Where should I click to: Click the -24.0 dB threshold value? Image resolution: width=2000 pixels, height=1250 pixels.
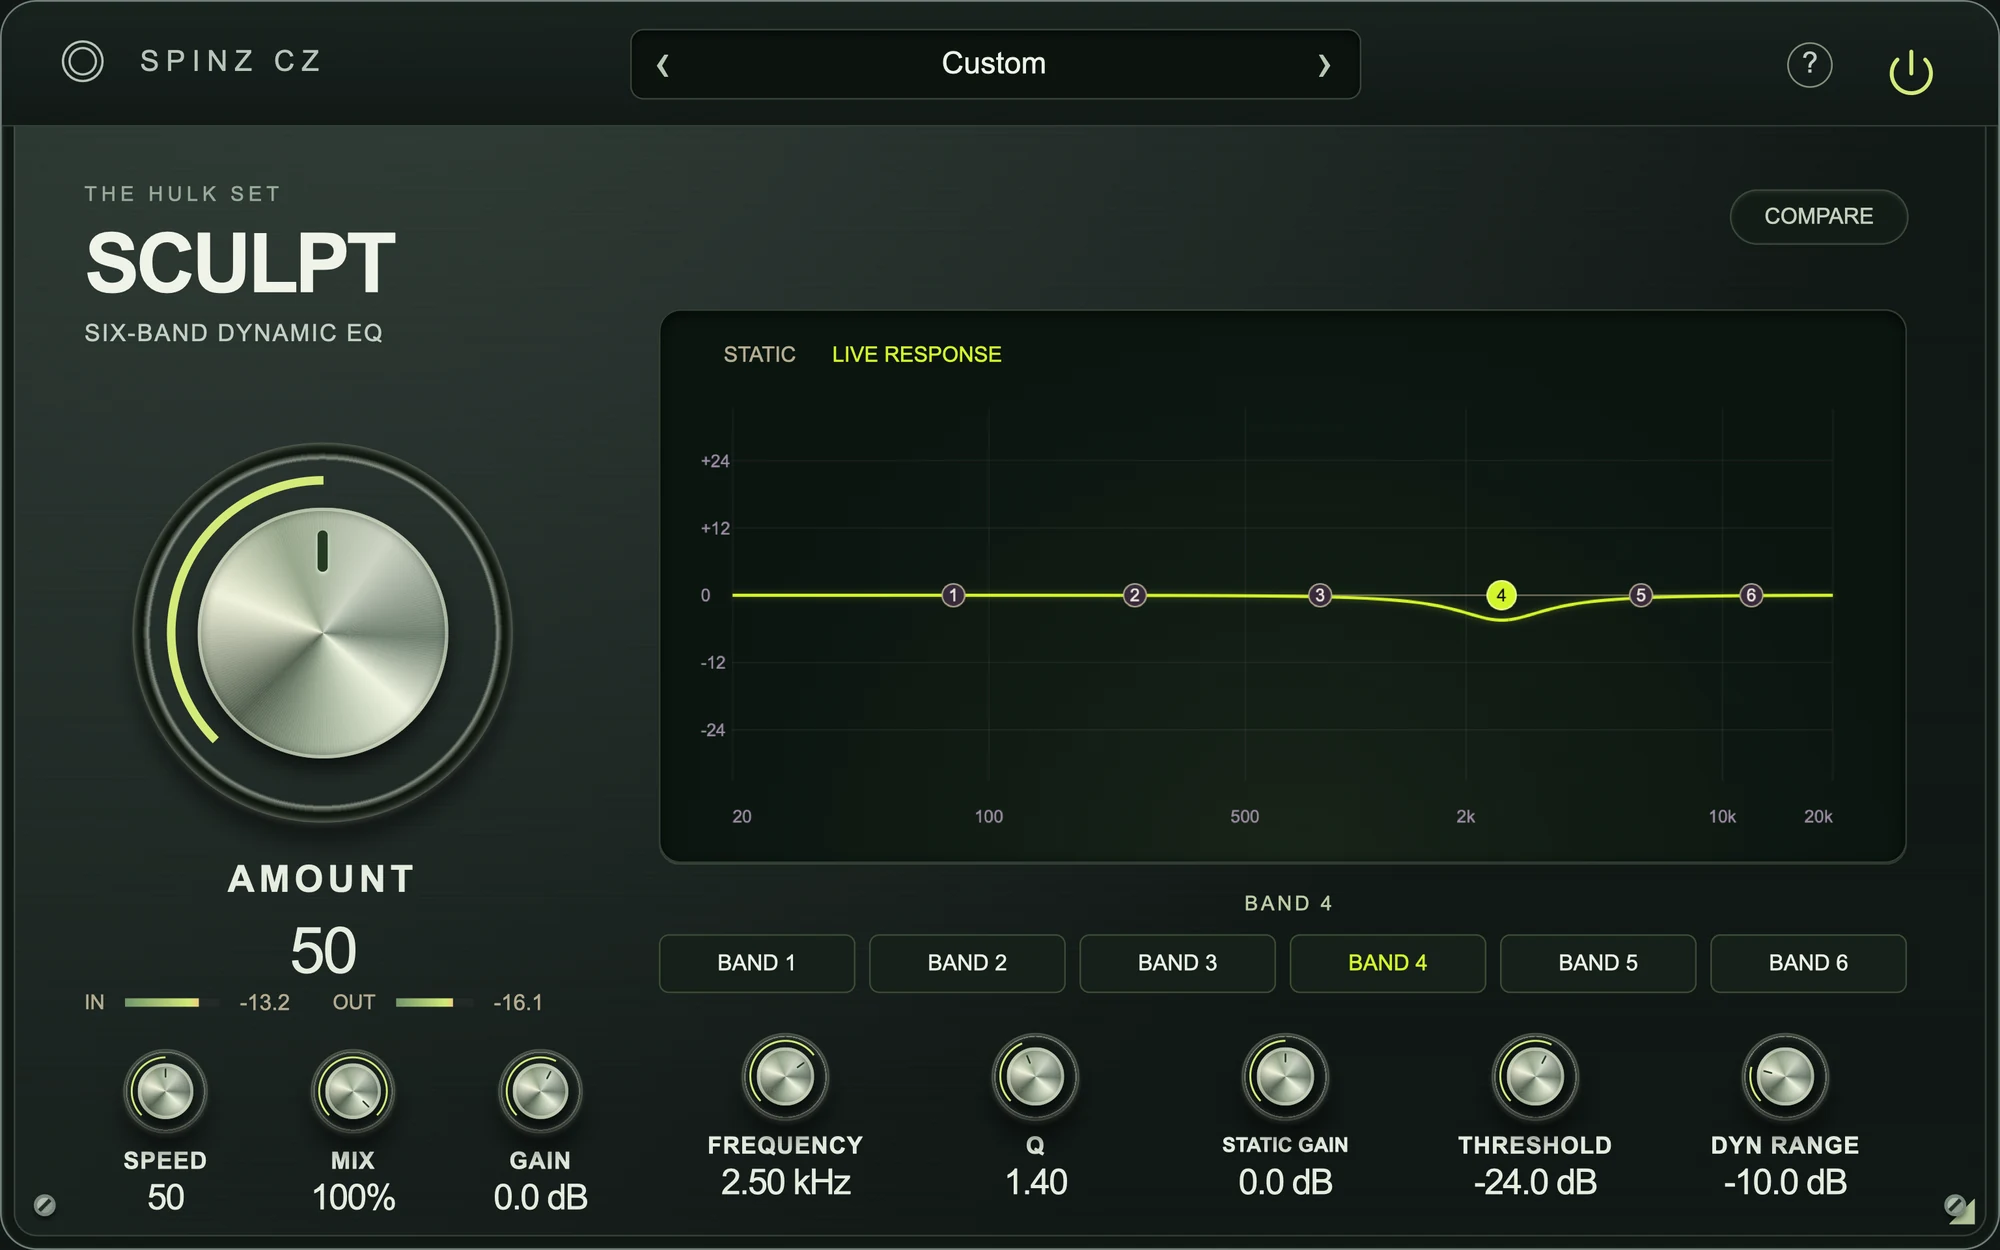click(1535, 1182)
